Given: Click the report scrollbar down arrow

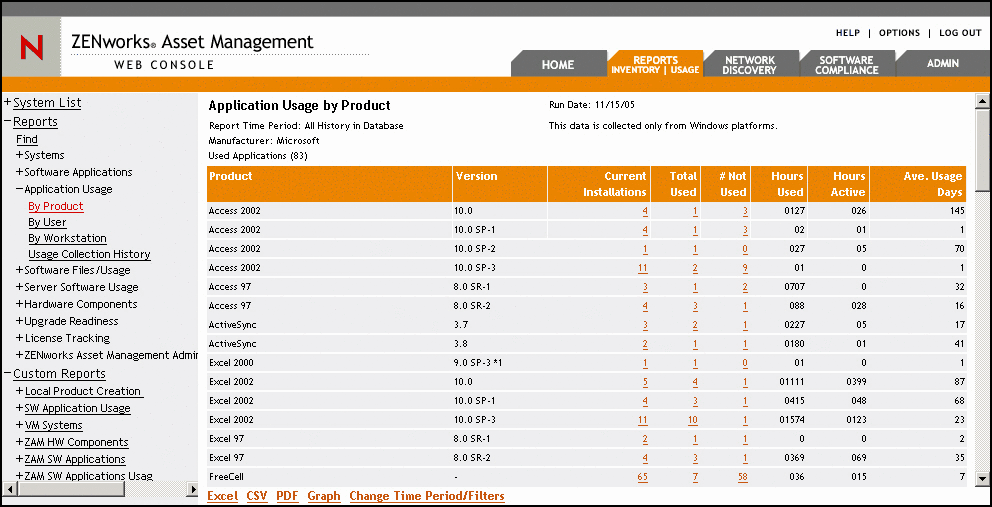Looking at the screenshot, I should click(983, 479).
